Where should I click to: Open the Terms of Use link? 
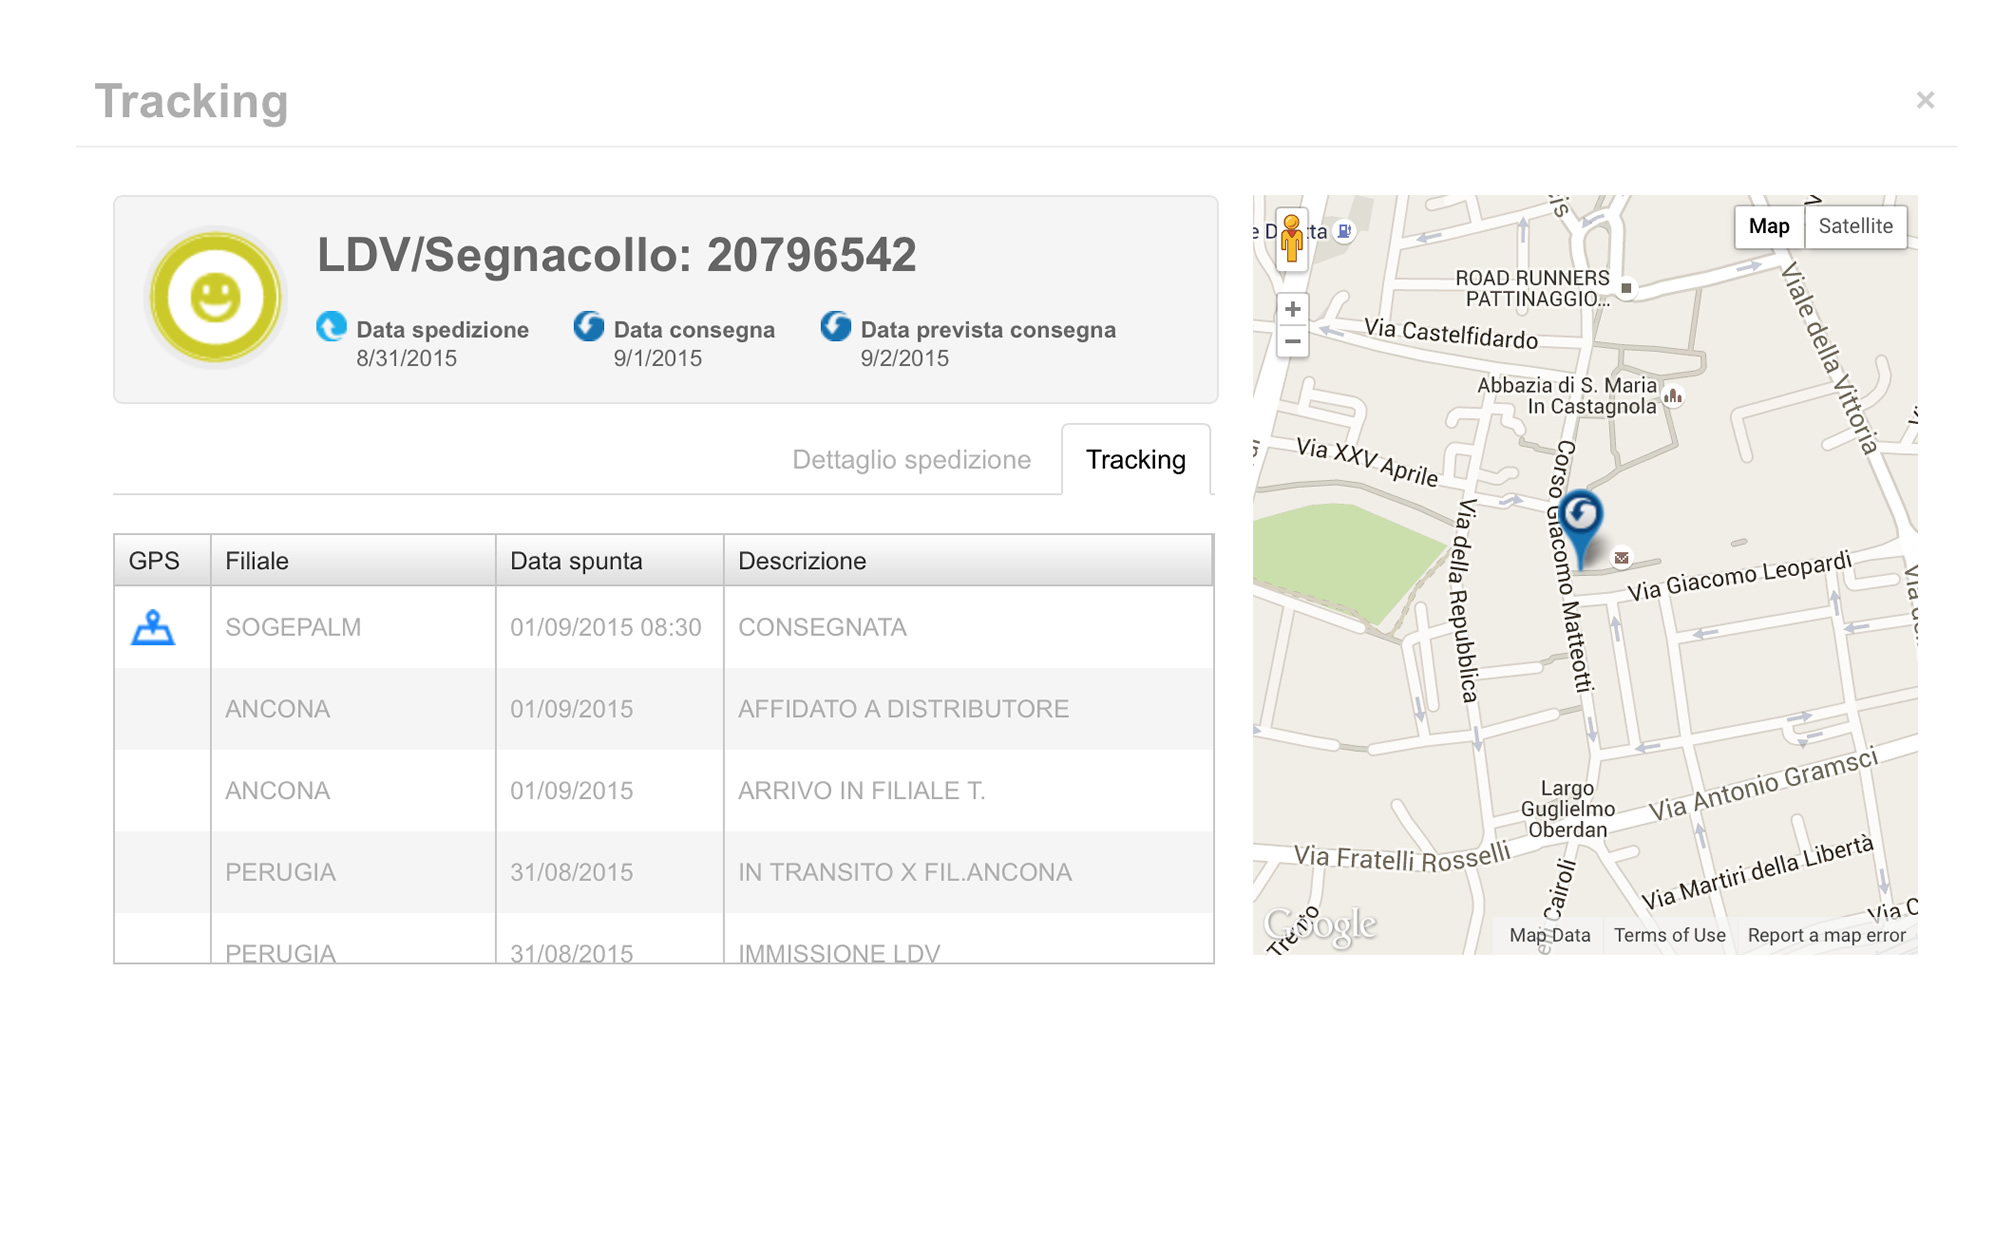1669,935
